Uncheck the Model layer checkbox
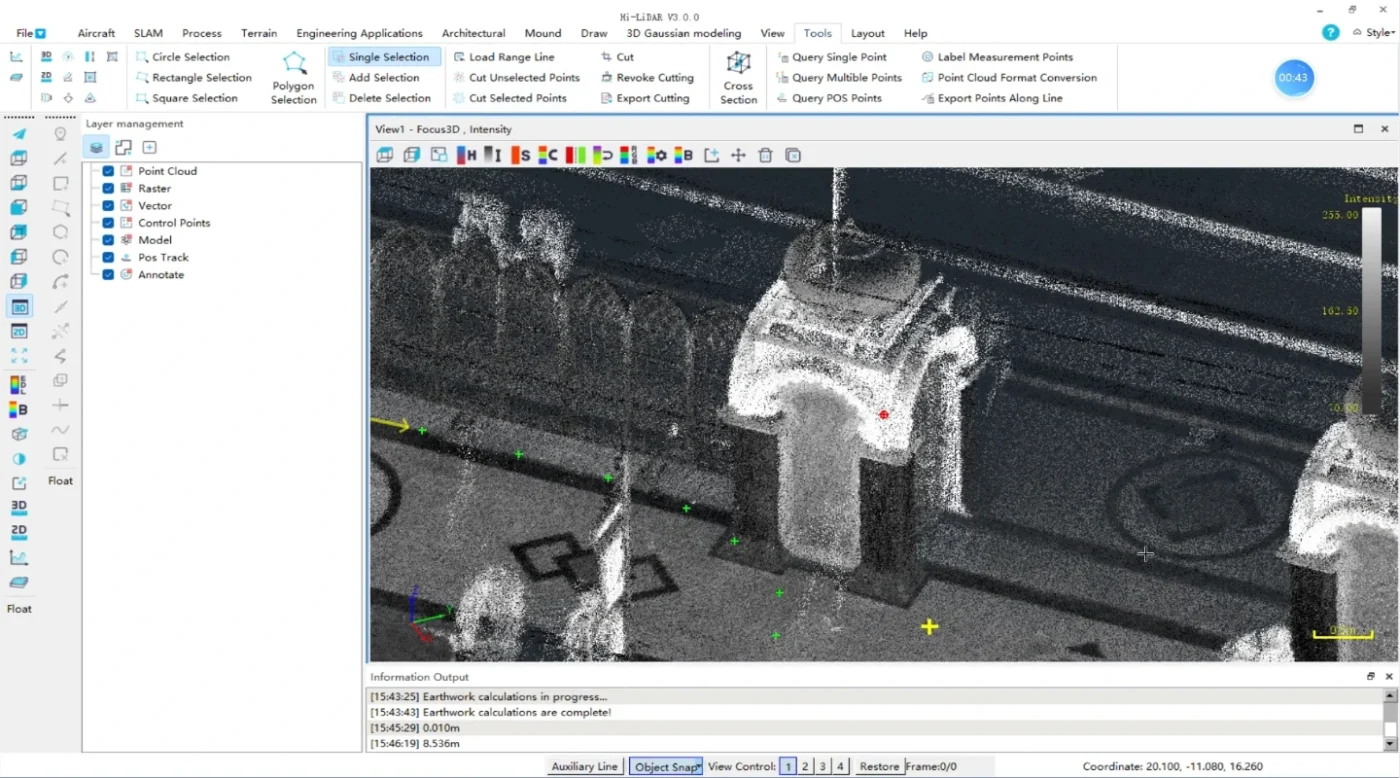 [x=108, y=240]
